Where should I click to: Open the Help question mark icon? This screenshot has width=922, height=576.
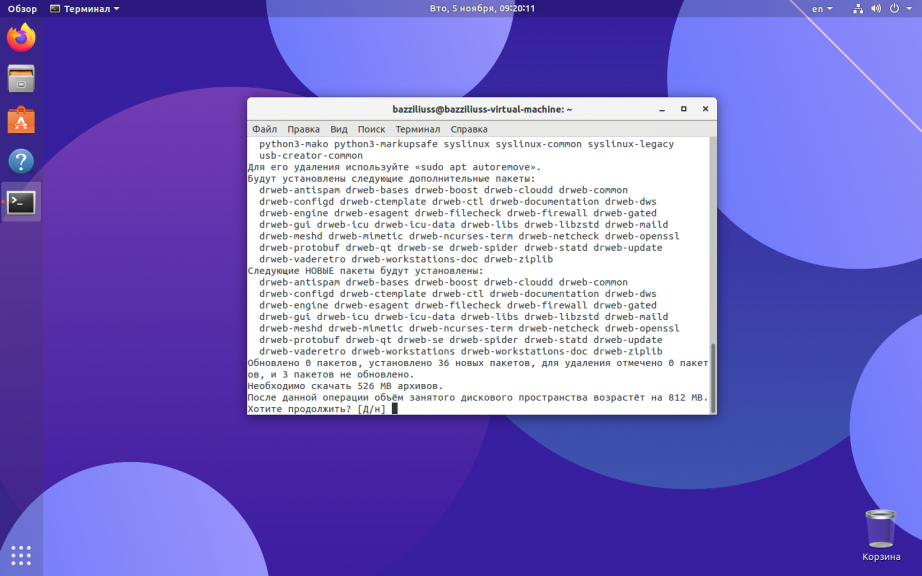coord(21,161)
